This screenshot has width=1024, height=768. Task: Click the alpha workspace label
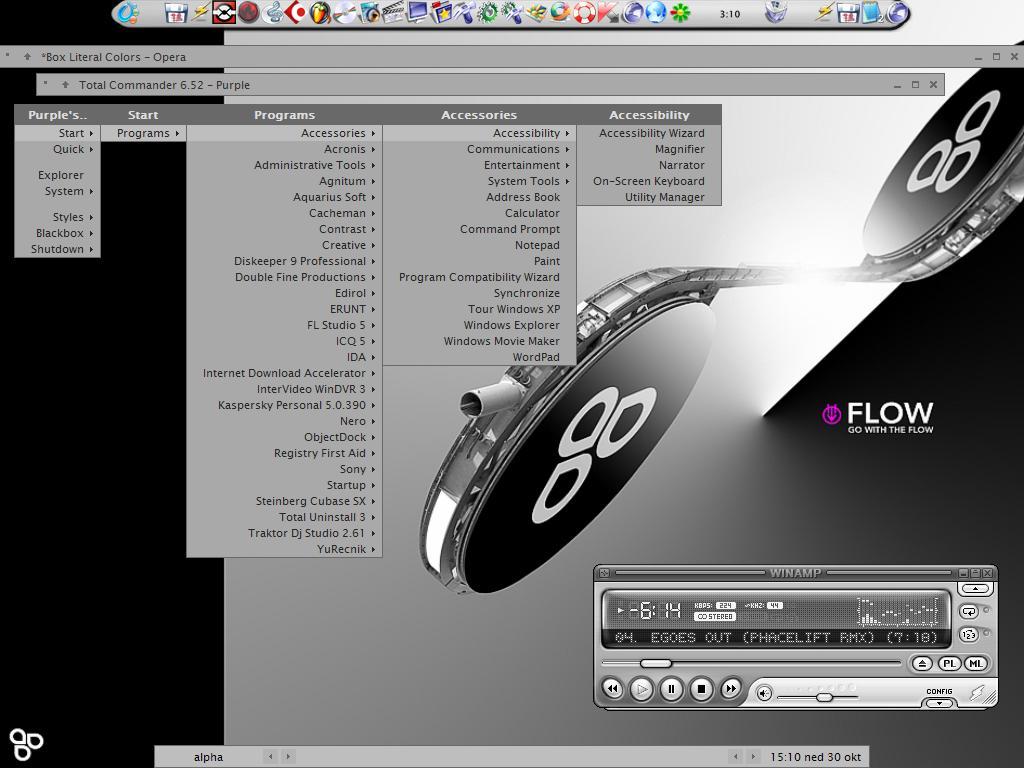[x=208, y=757]
